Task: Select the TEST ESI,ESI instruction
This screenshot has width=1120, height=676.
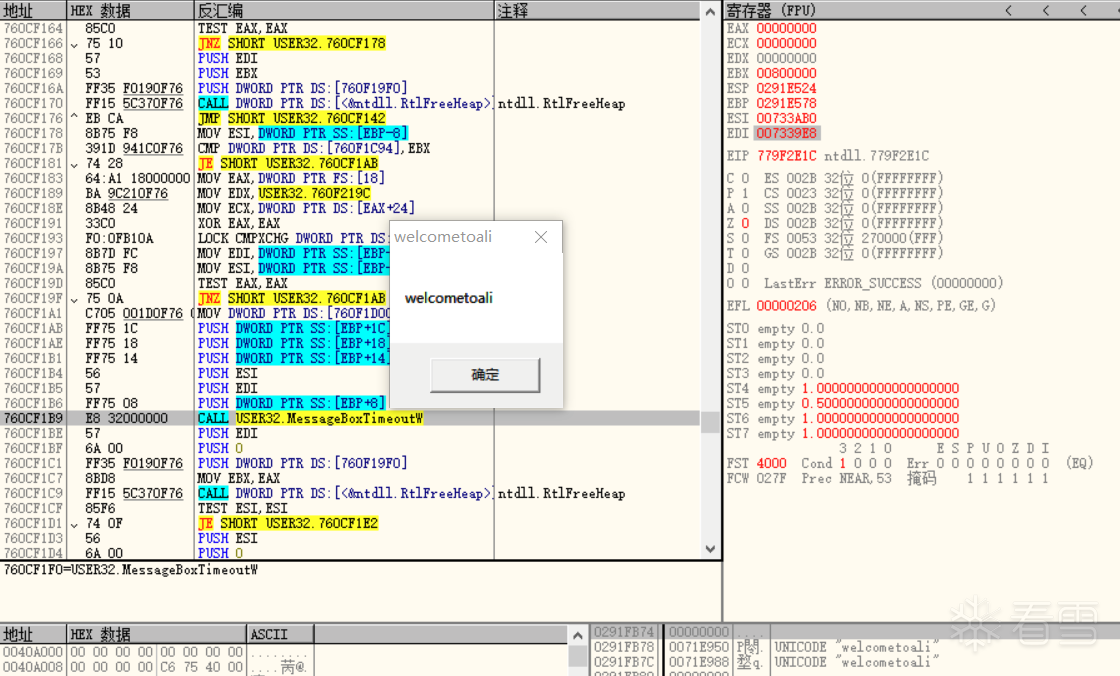Action: point(243,508)
